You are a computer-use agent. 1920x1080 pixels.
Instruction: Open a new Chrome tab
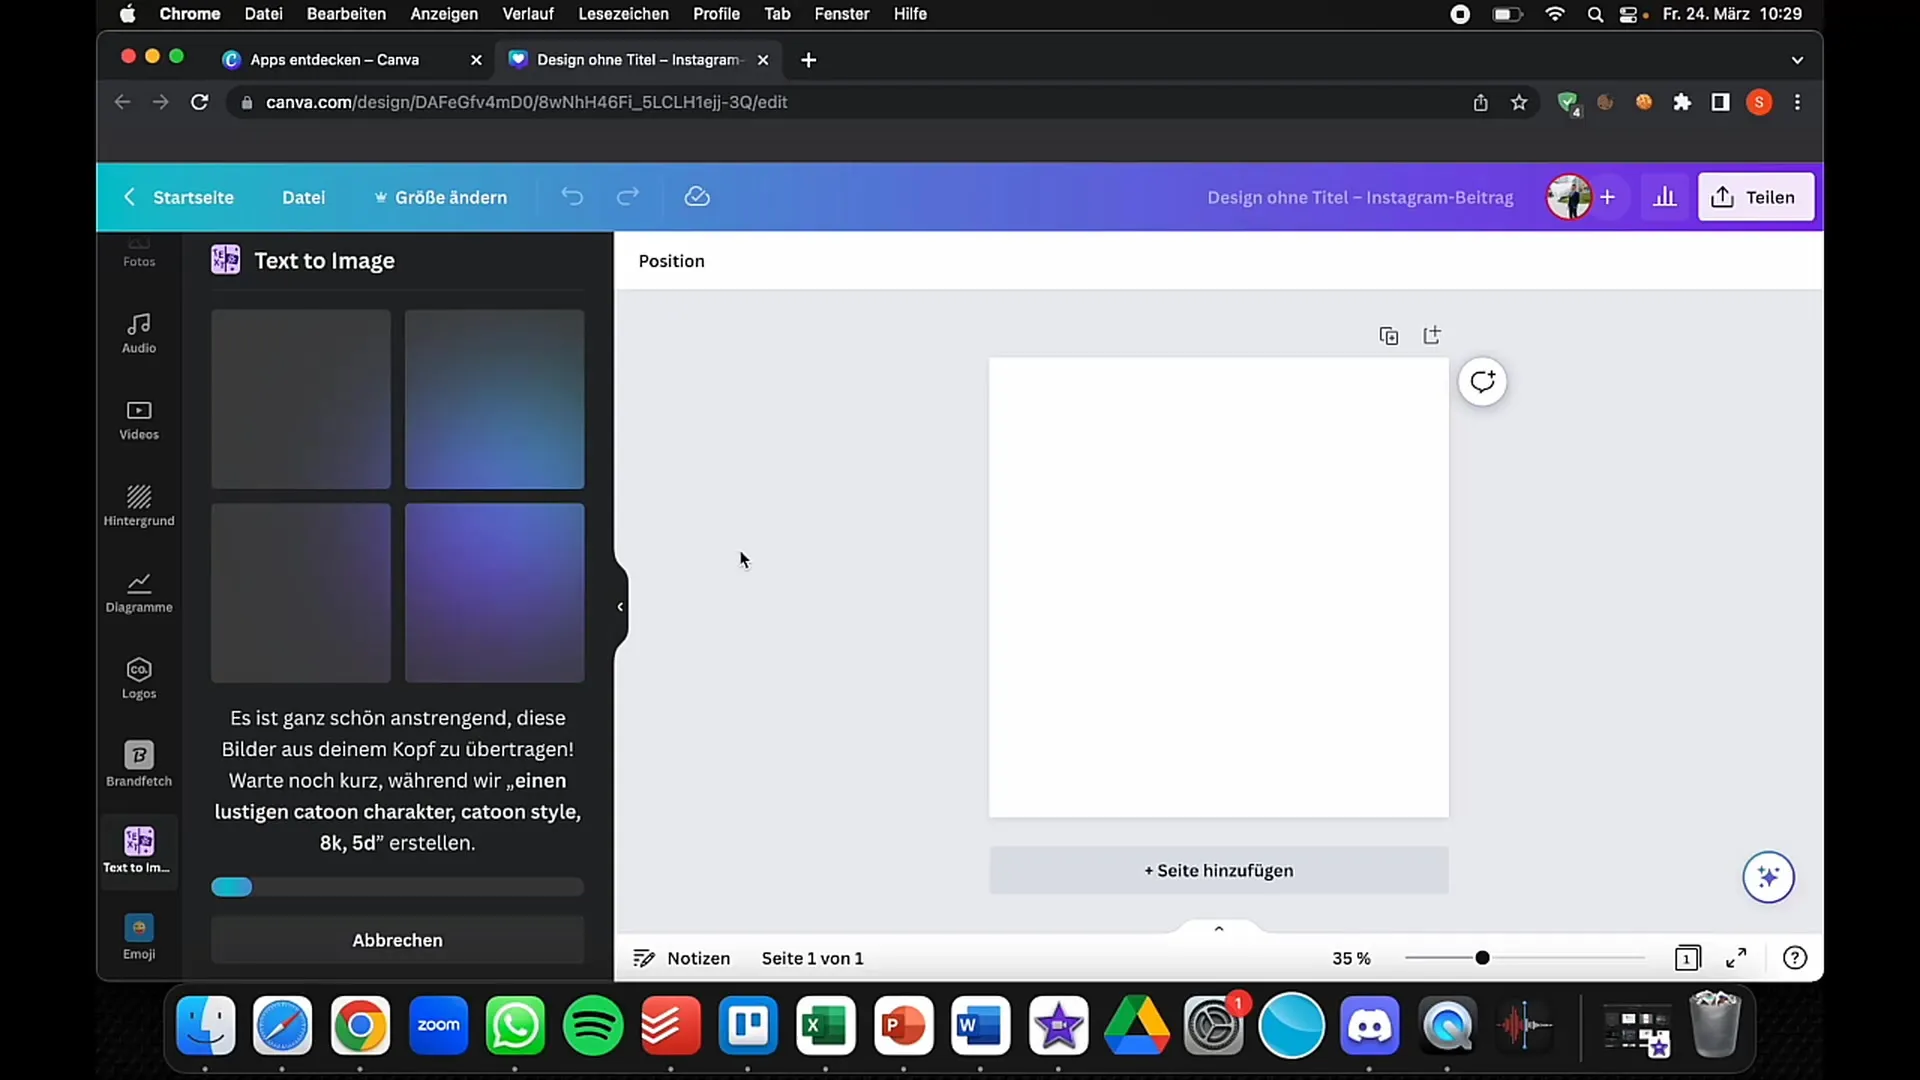coord(808,60)
